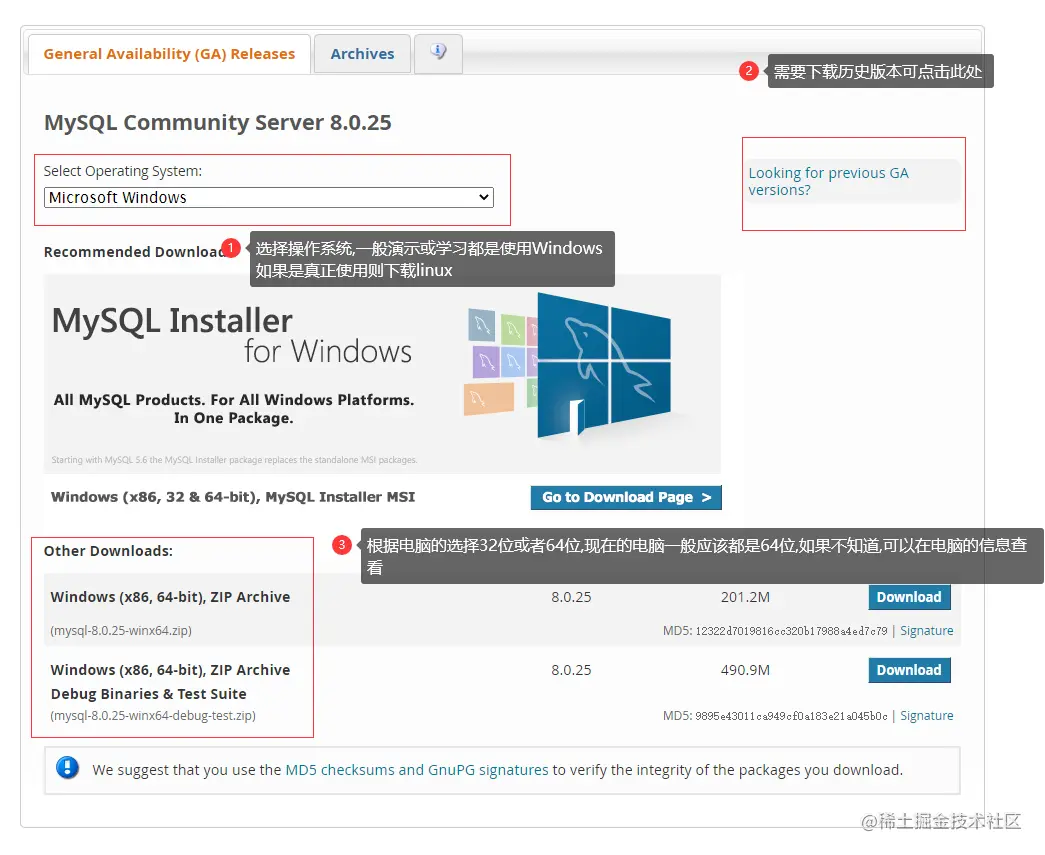Screen dimensions: 1045x855
Task: Click the Select Operating System: label
Action: click(123, 171)
